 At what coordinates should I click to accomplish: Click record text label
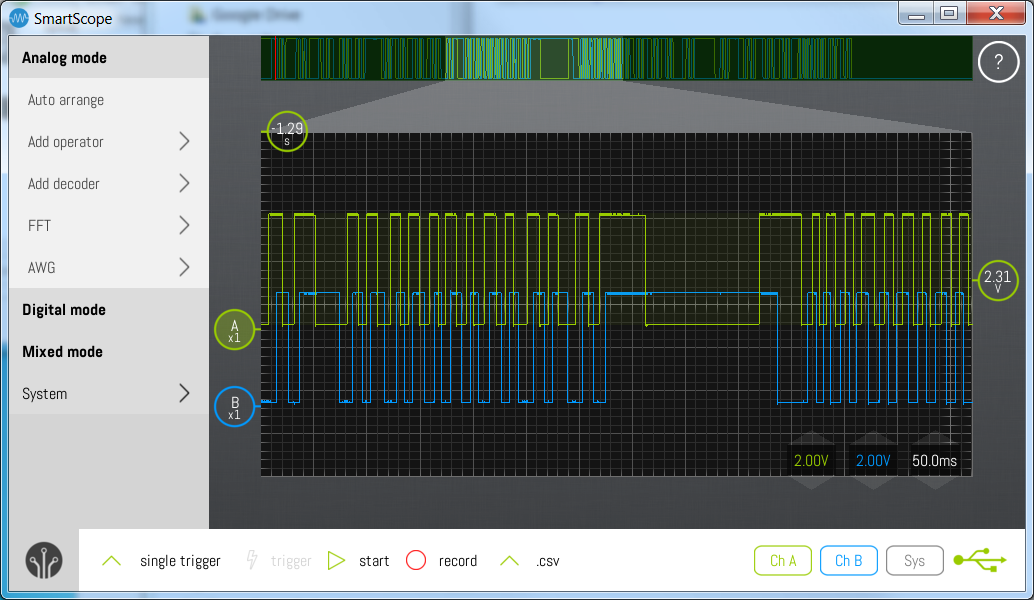(458, 561)
